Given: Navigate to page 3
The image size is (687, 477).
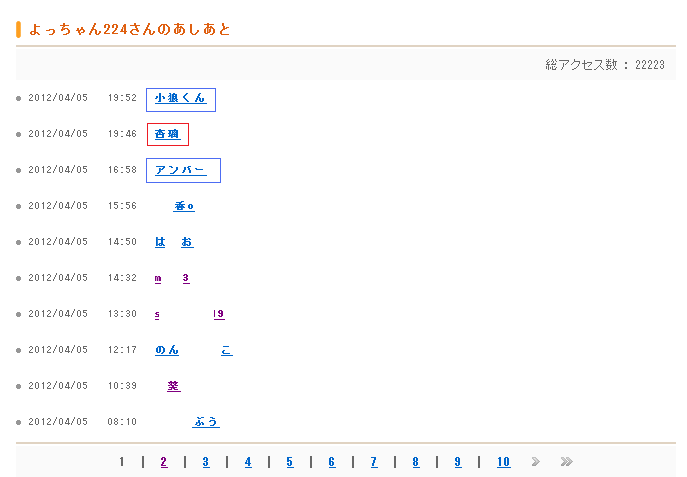Looking at the screenshot, I should click(206, 462).
